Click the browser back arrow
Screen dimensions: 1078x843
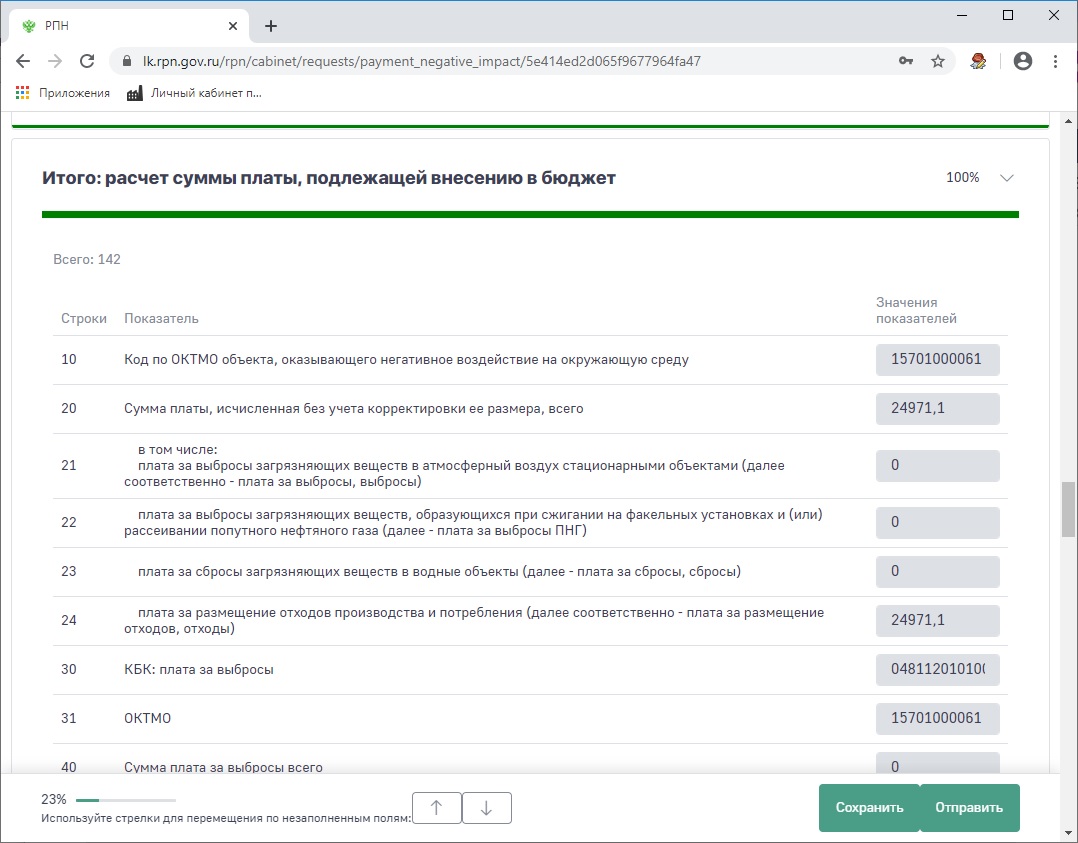click(23, 61)
